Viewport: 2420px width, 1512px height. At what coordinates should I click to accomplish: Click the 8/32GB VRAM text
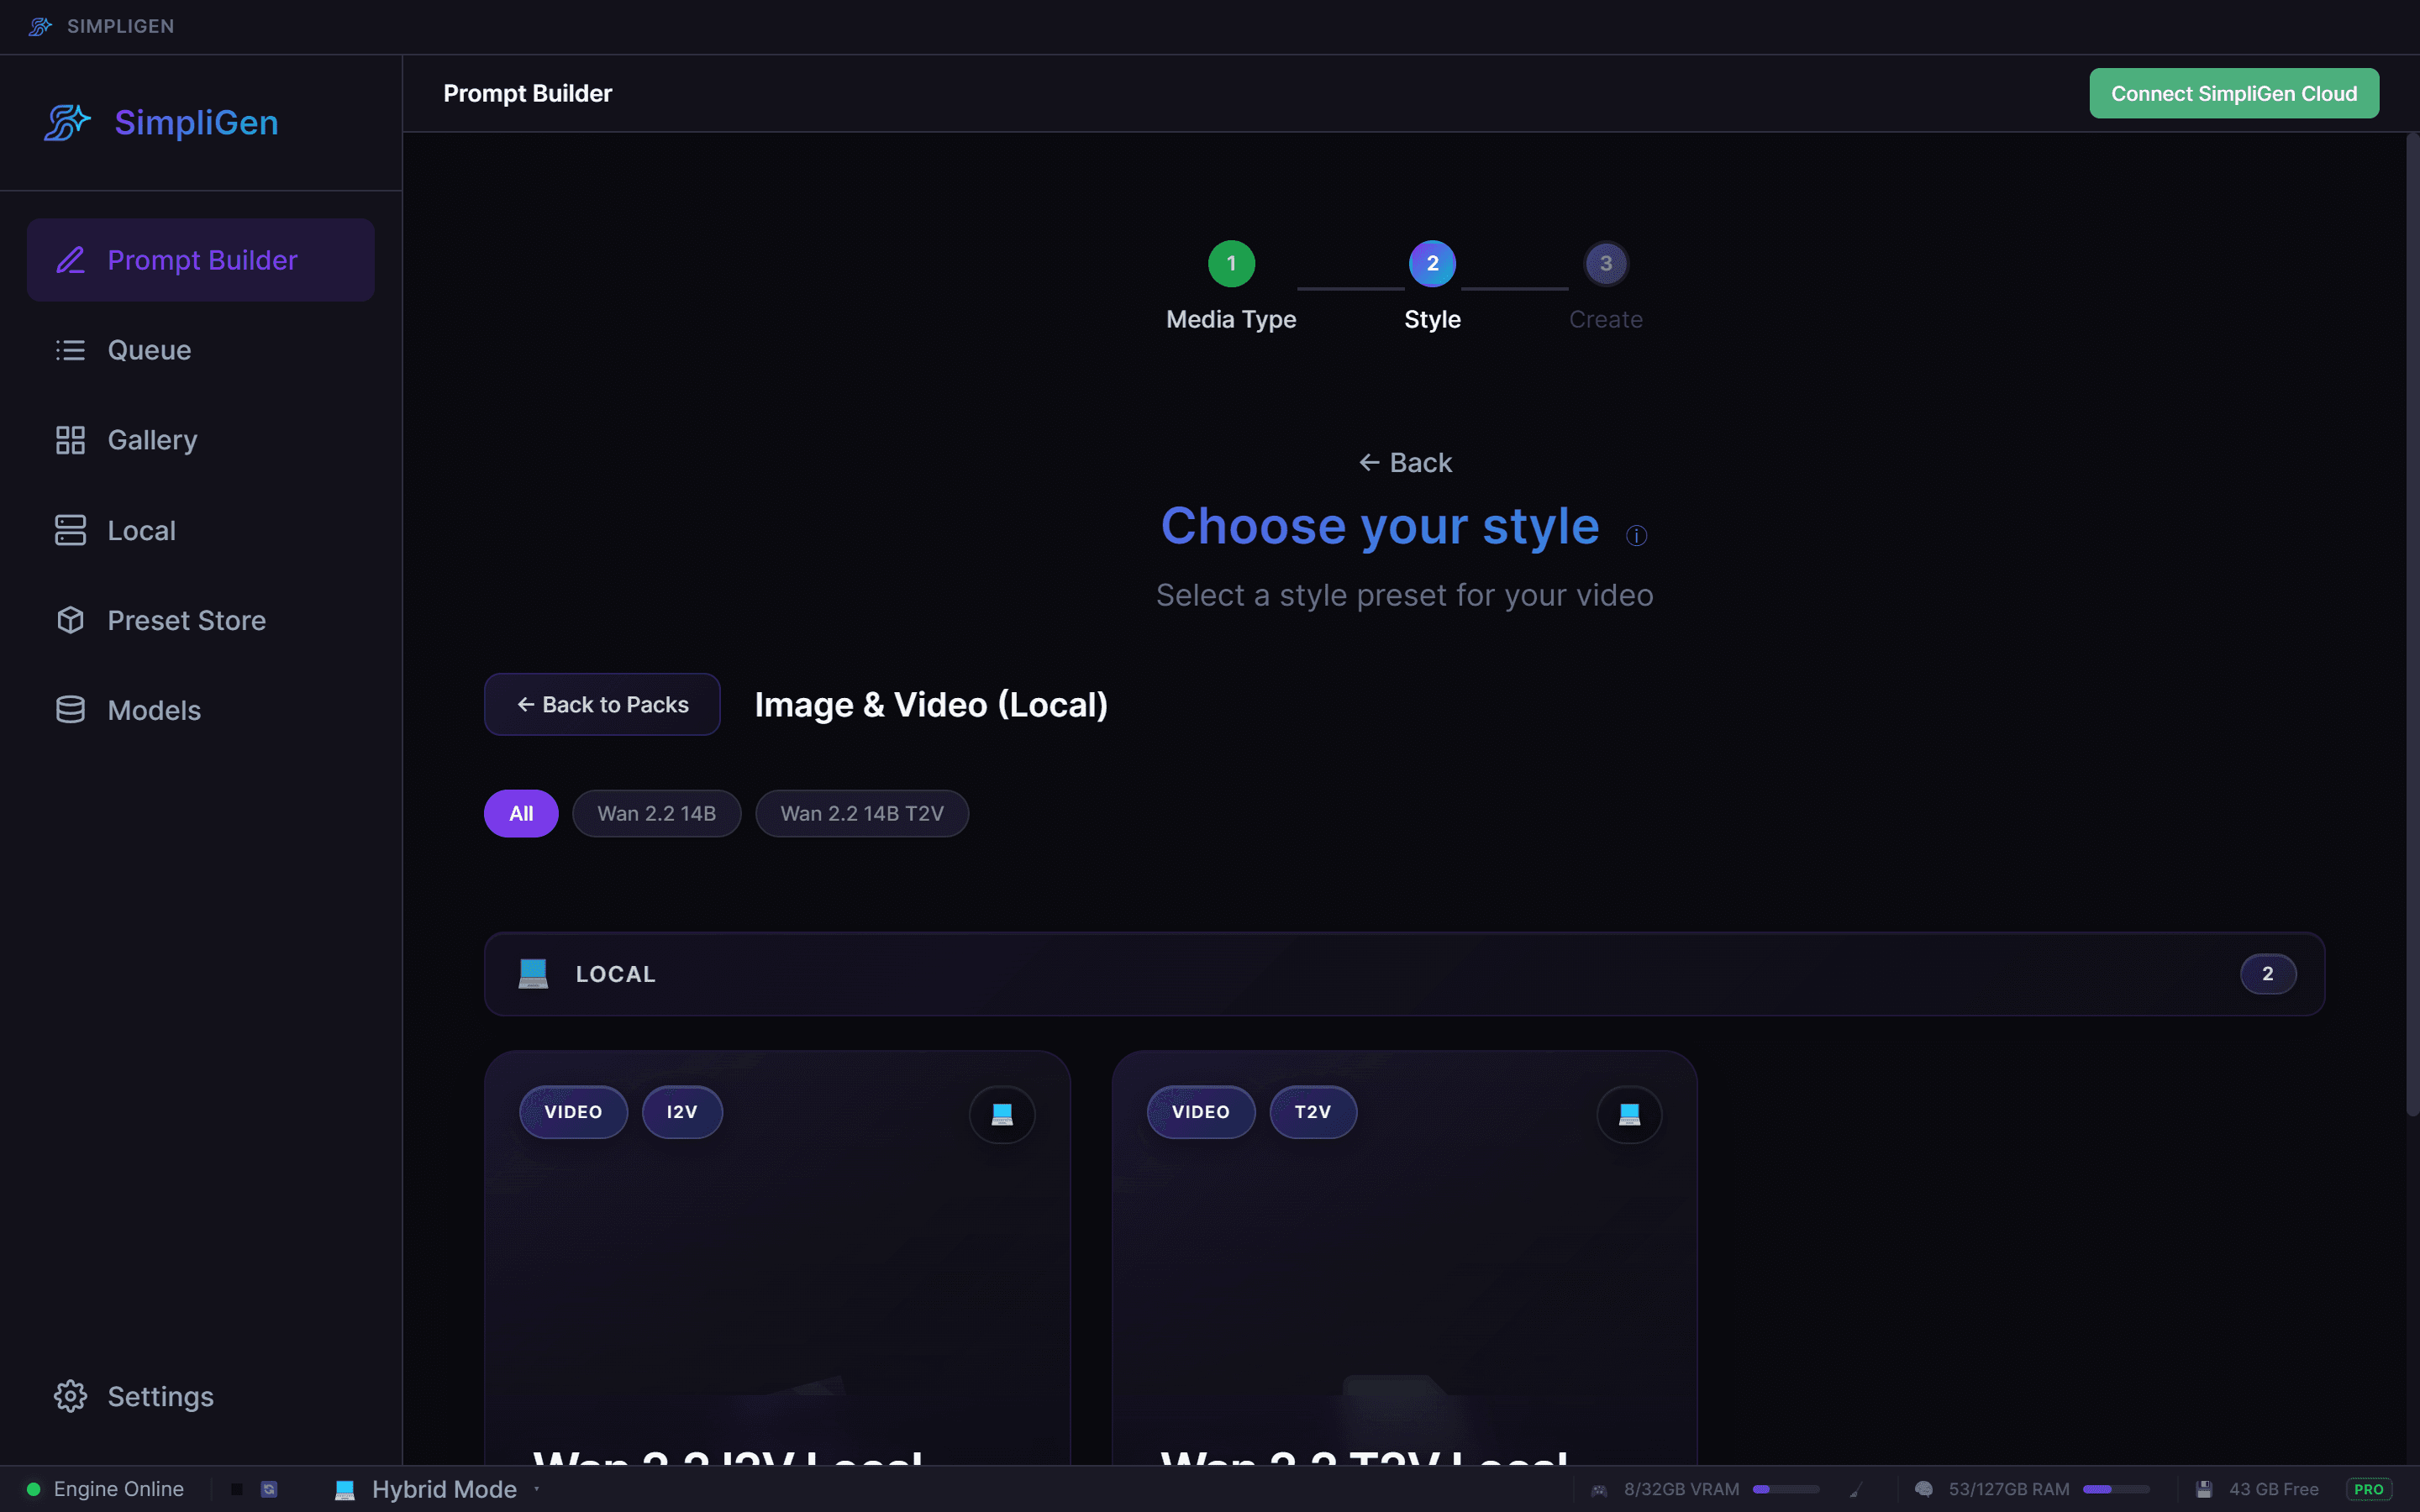click(x=1682, y=1490)
